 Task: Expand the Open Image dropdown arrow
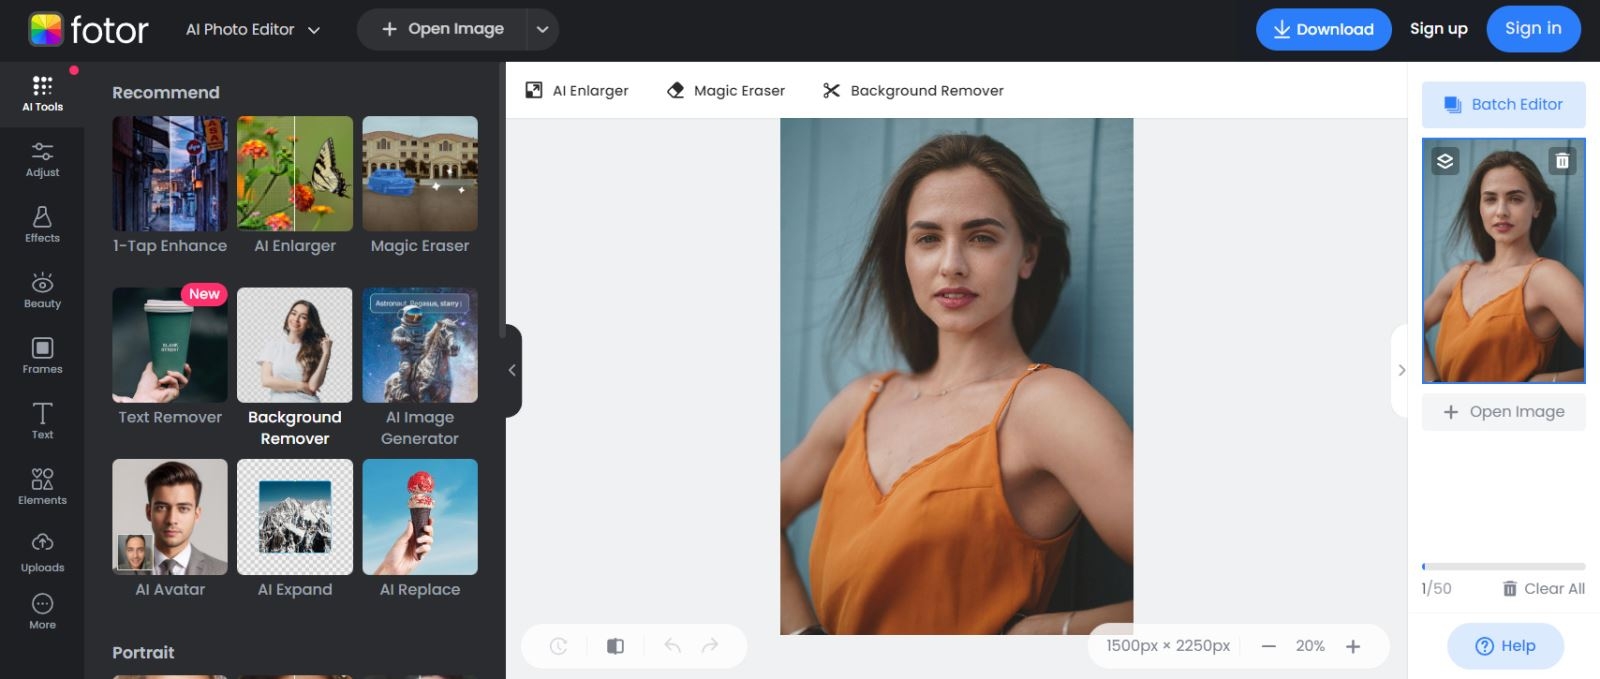(542, 29)
